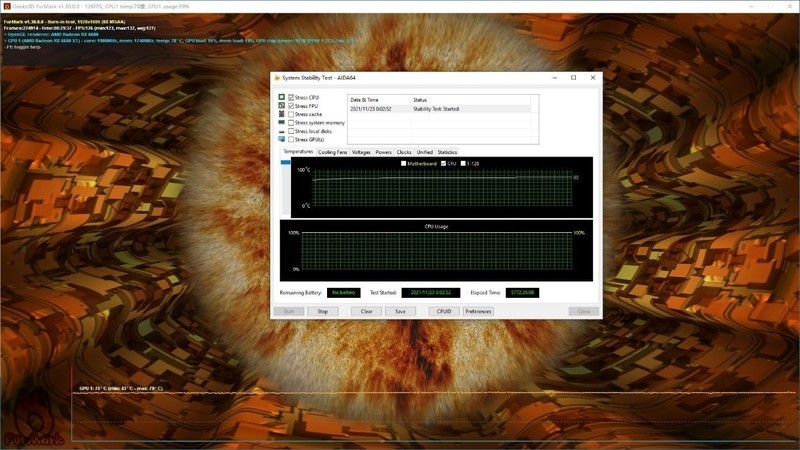
Task: Enable the Stress cache checkbox
Action: coord(291,114)
